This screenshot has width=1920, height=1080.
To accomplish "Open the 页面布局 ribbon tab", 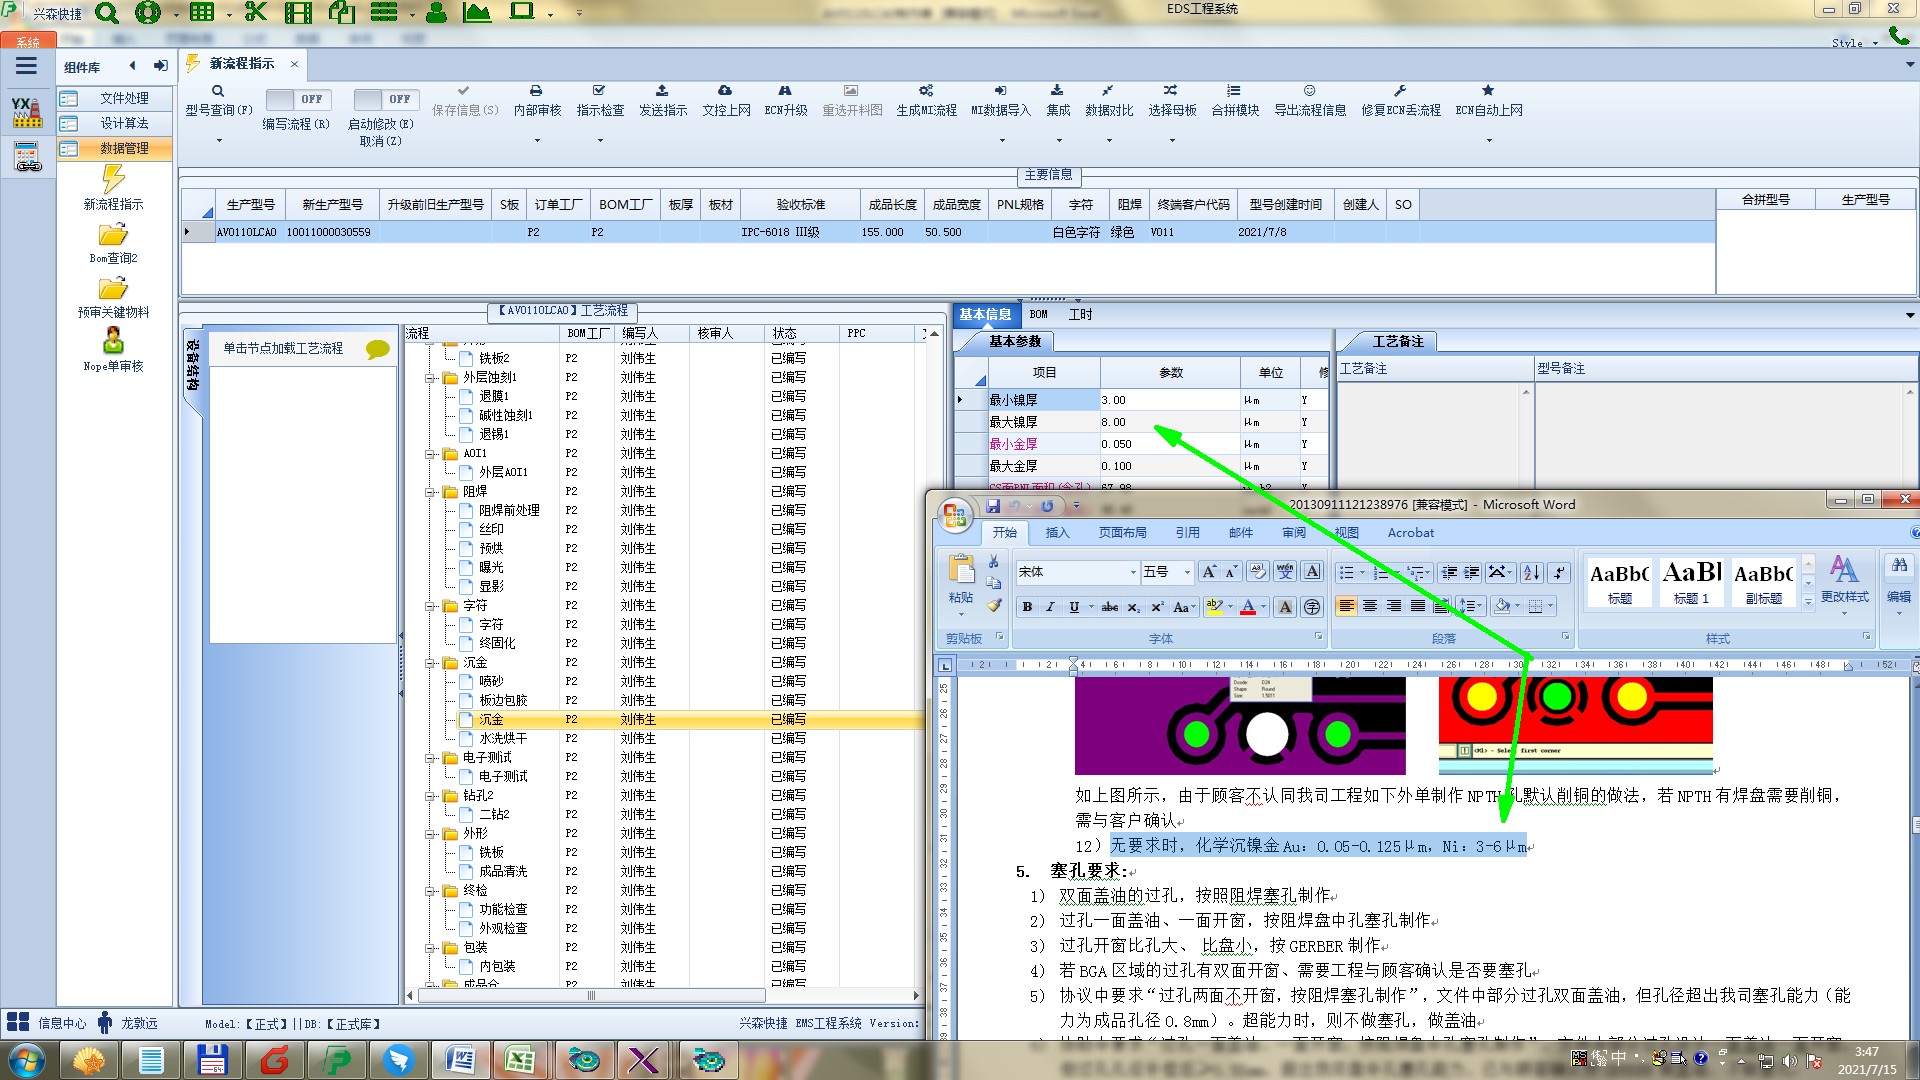I will (1122, 533).
